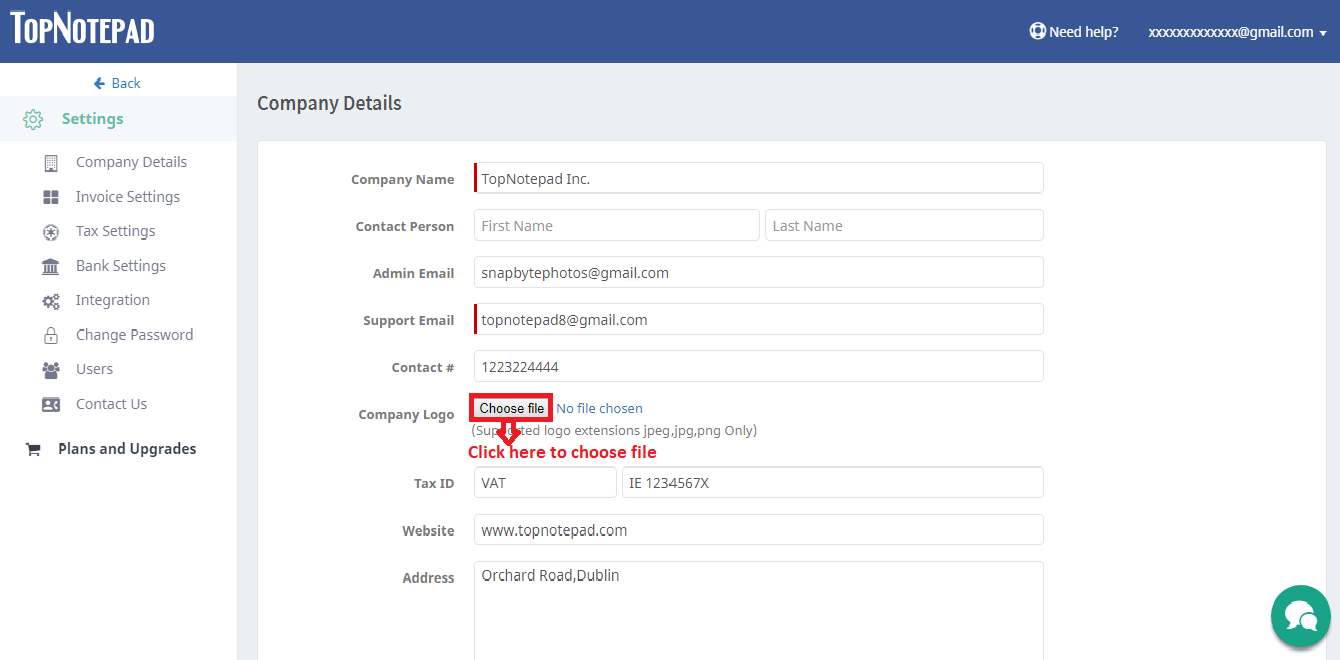Click the Choose file button

(x=512, y=408)
